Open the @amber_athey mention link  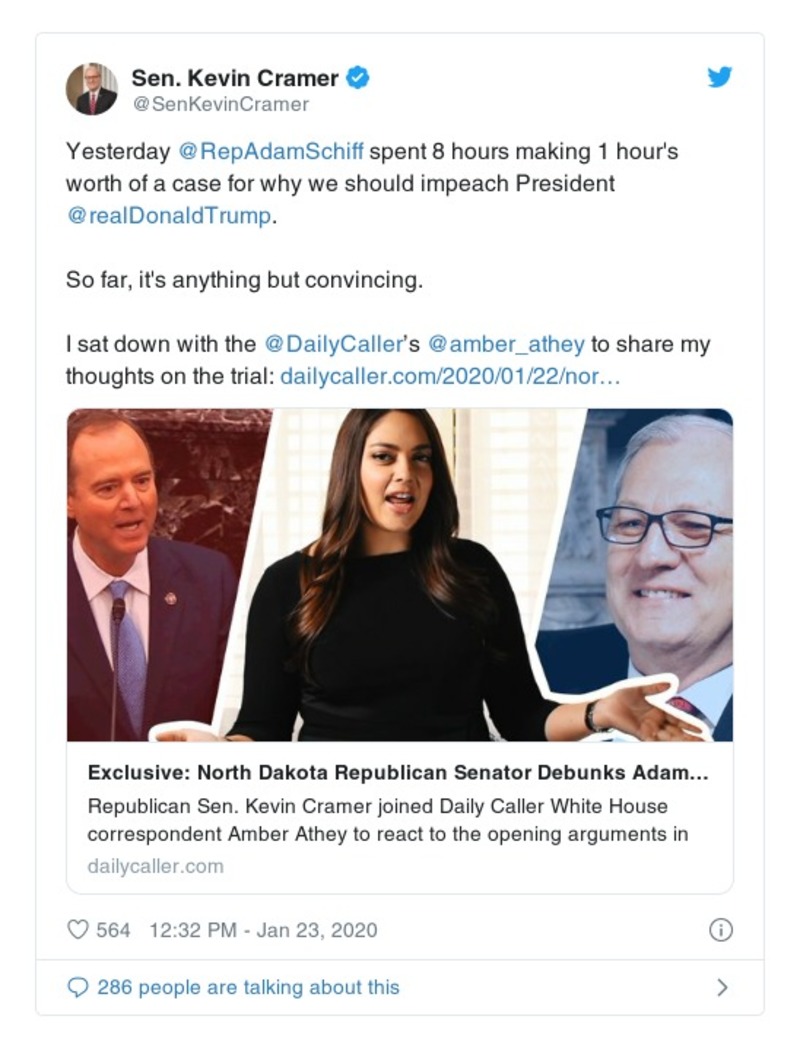point(506,345)
